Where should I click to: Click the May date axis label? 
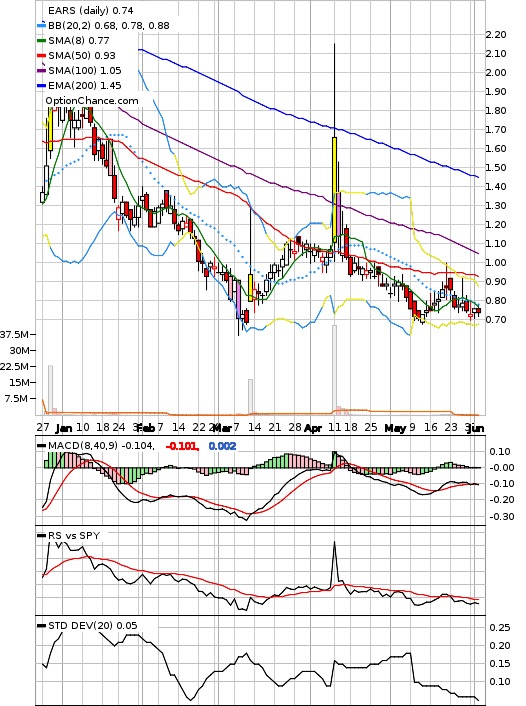point(395,428)
